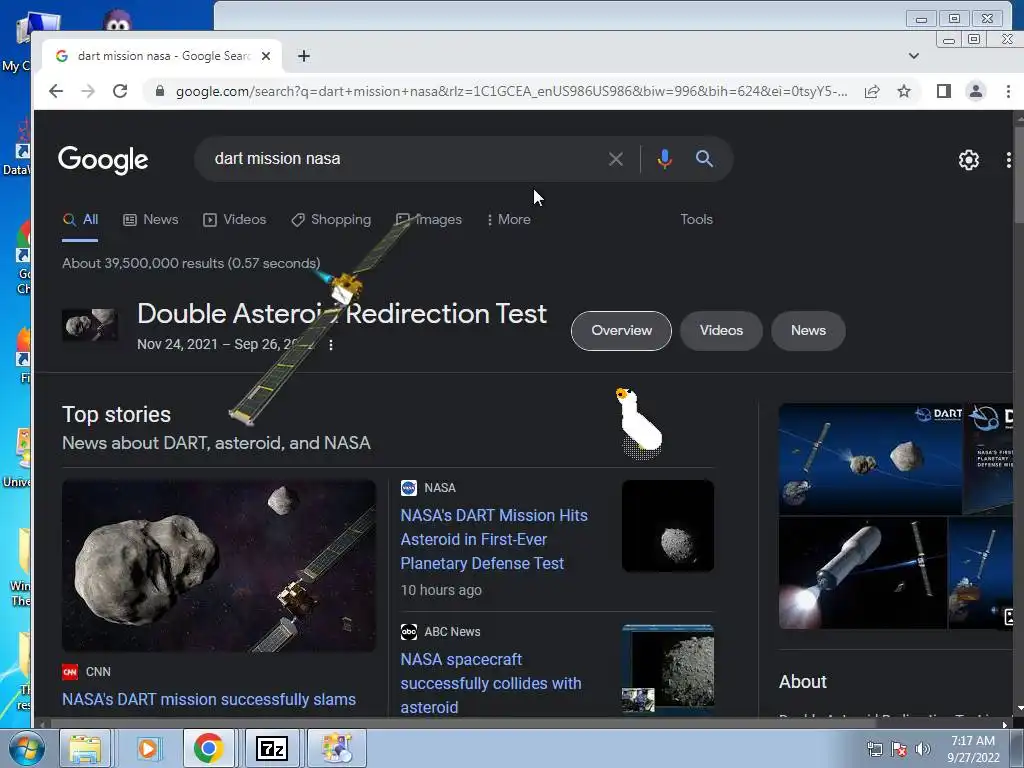
Task: Open media player taskbar icon
Action: (148, 748)
